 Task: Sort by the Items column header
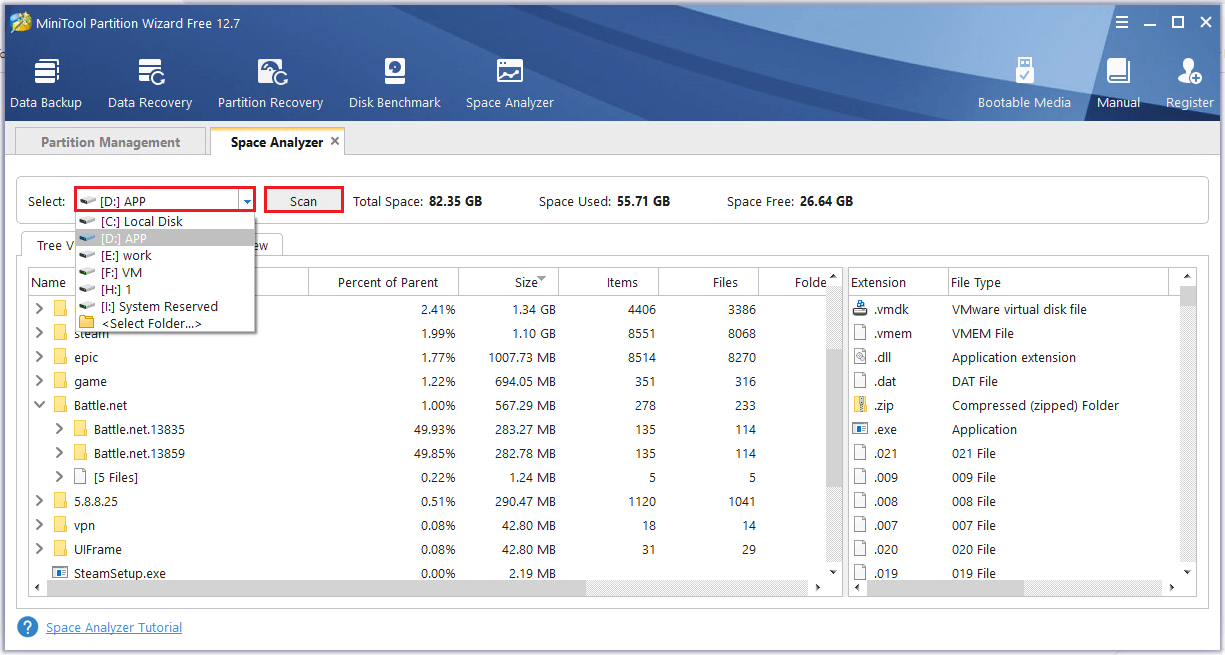tap(608, 282)
